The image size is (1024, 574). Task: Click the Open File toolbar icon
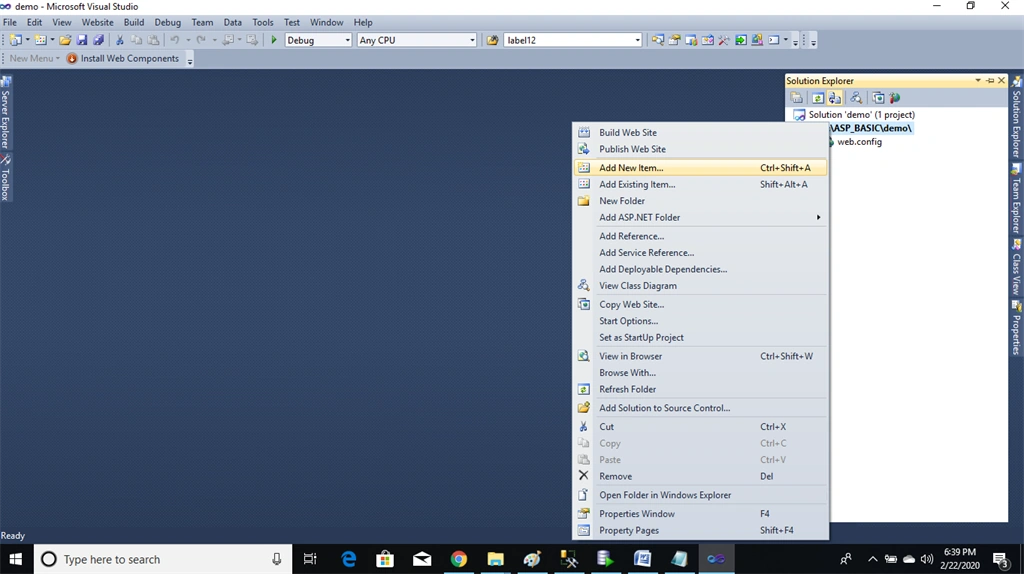[65, 40]
